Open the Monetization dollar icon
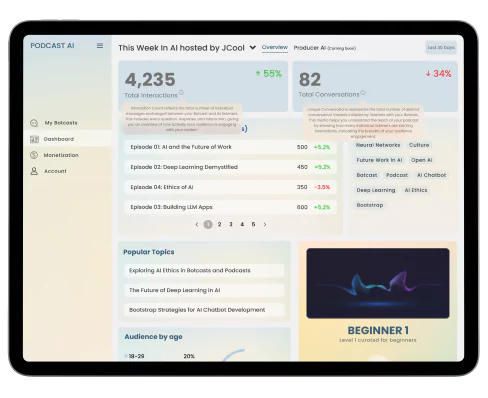Viewport: 488px width, 398px height. [34, 155]
